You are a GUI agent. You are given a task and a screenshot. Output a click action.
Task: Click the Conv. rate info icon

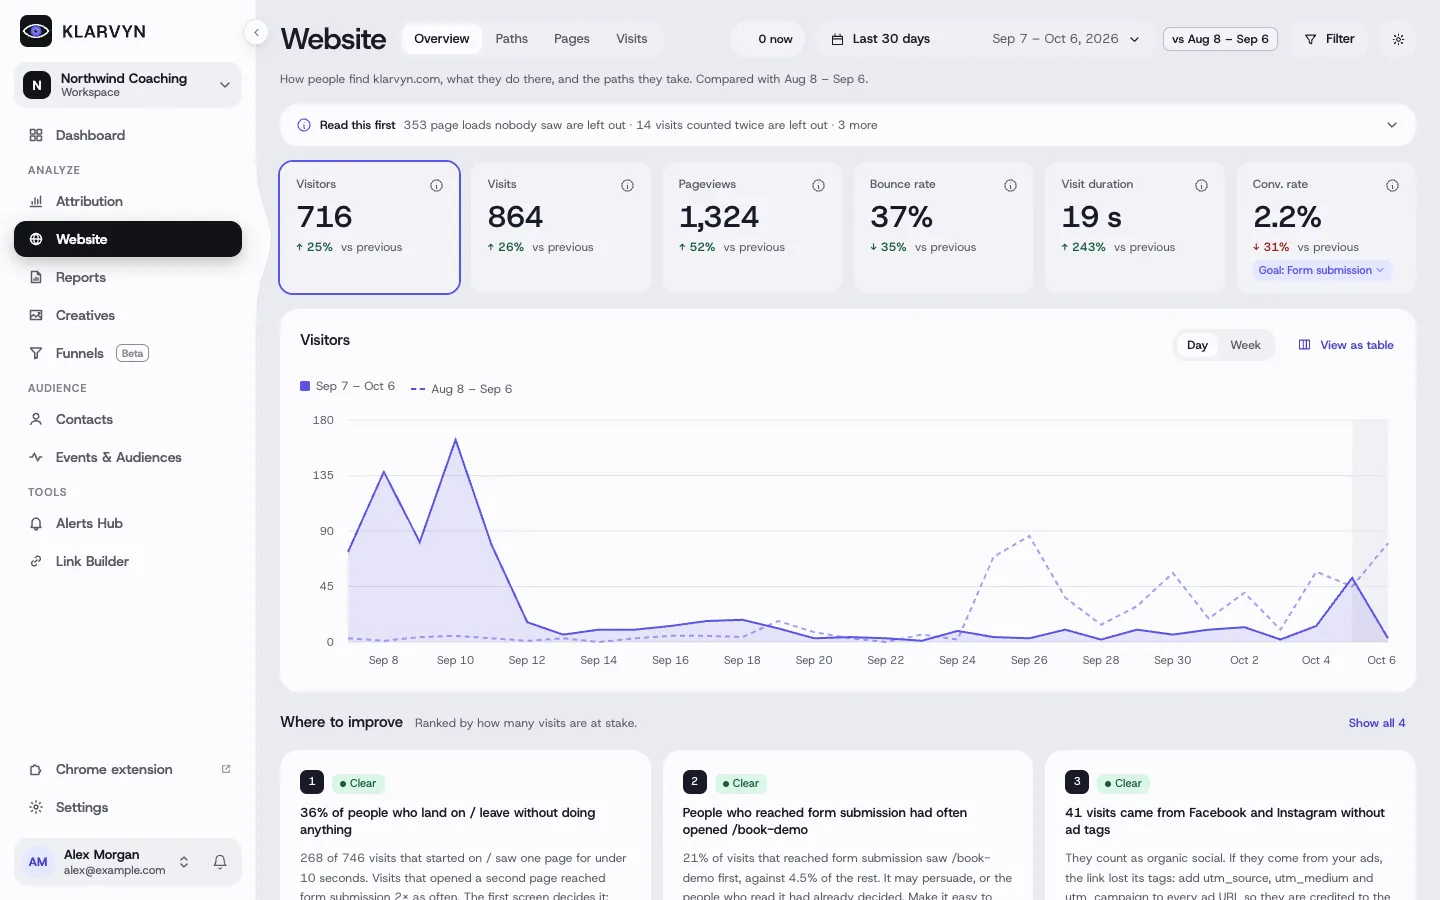pos(1392,185)
